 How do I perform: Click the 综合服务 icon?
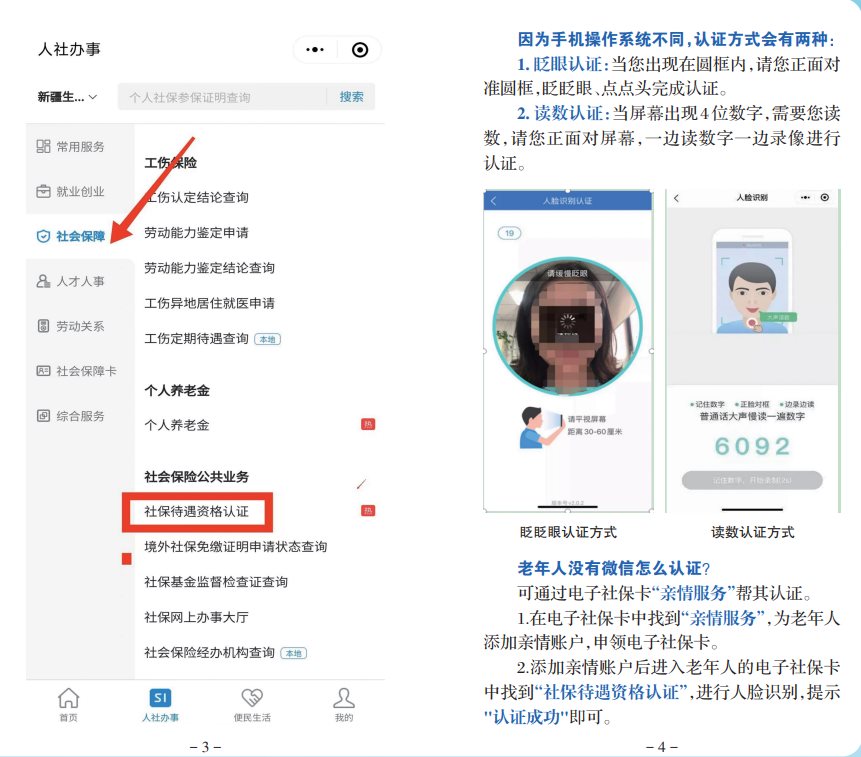click(x=43, y=416)
